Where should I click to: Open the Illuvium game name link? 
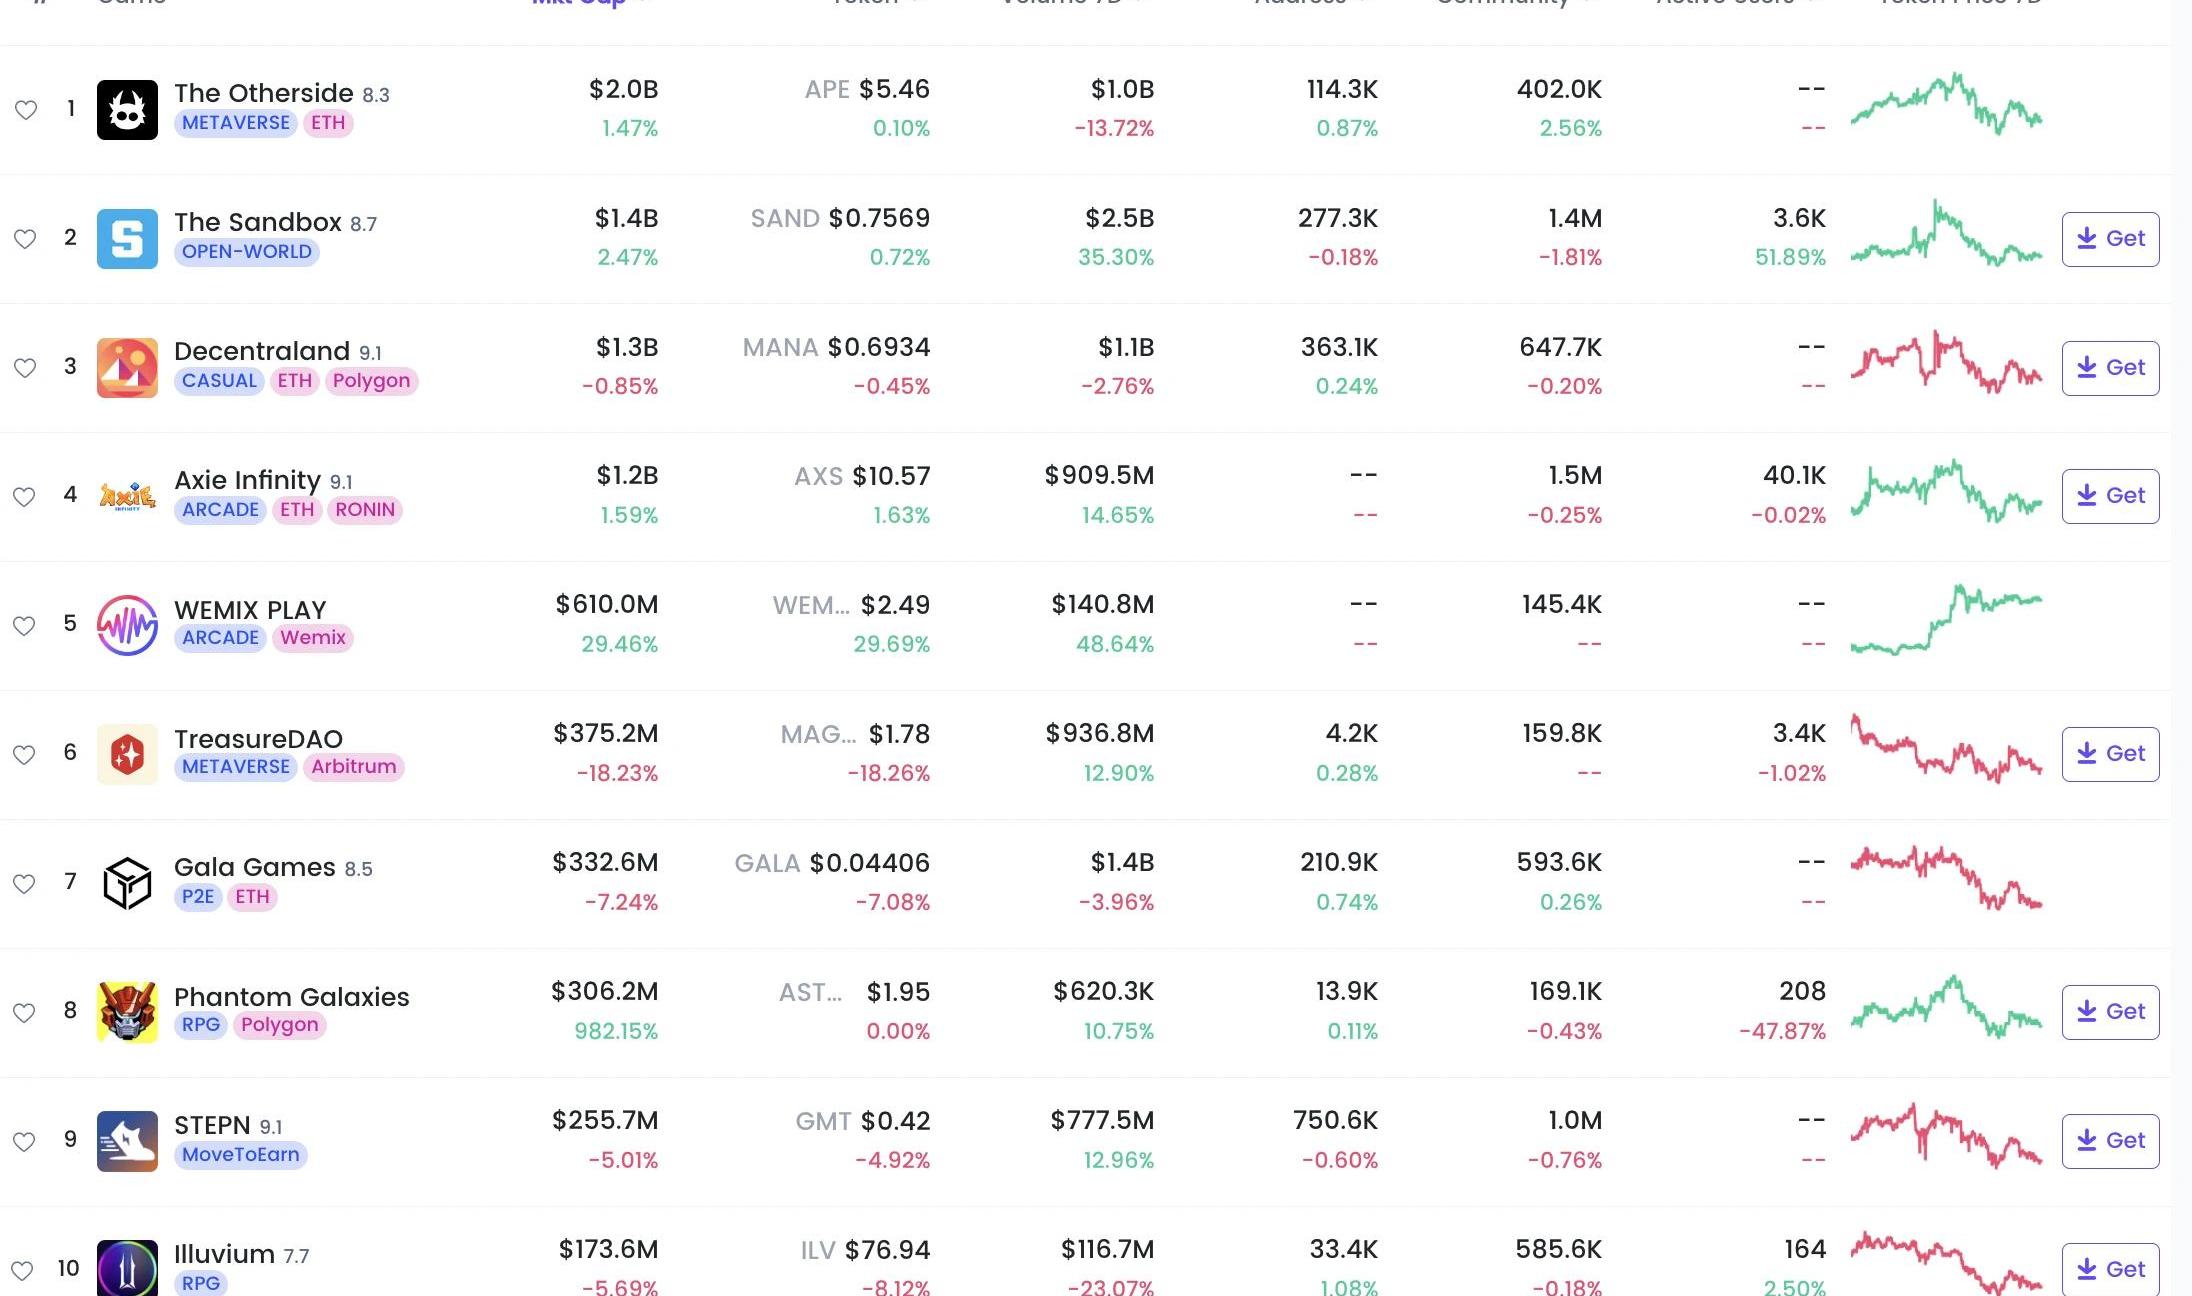(224, 1254)
